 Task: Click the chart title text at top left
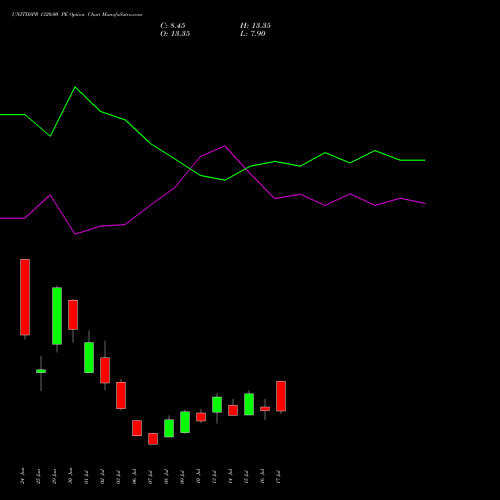pos(77,15)
